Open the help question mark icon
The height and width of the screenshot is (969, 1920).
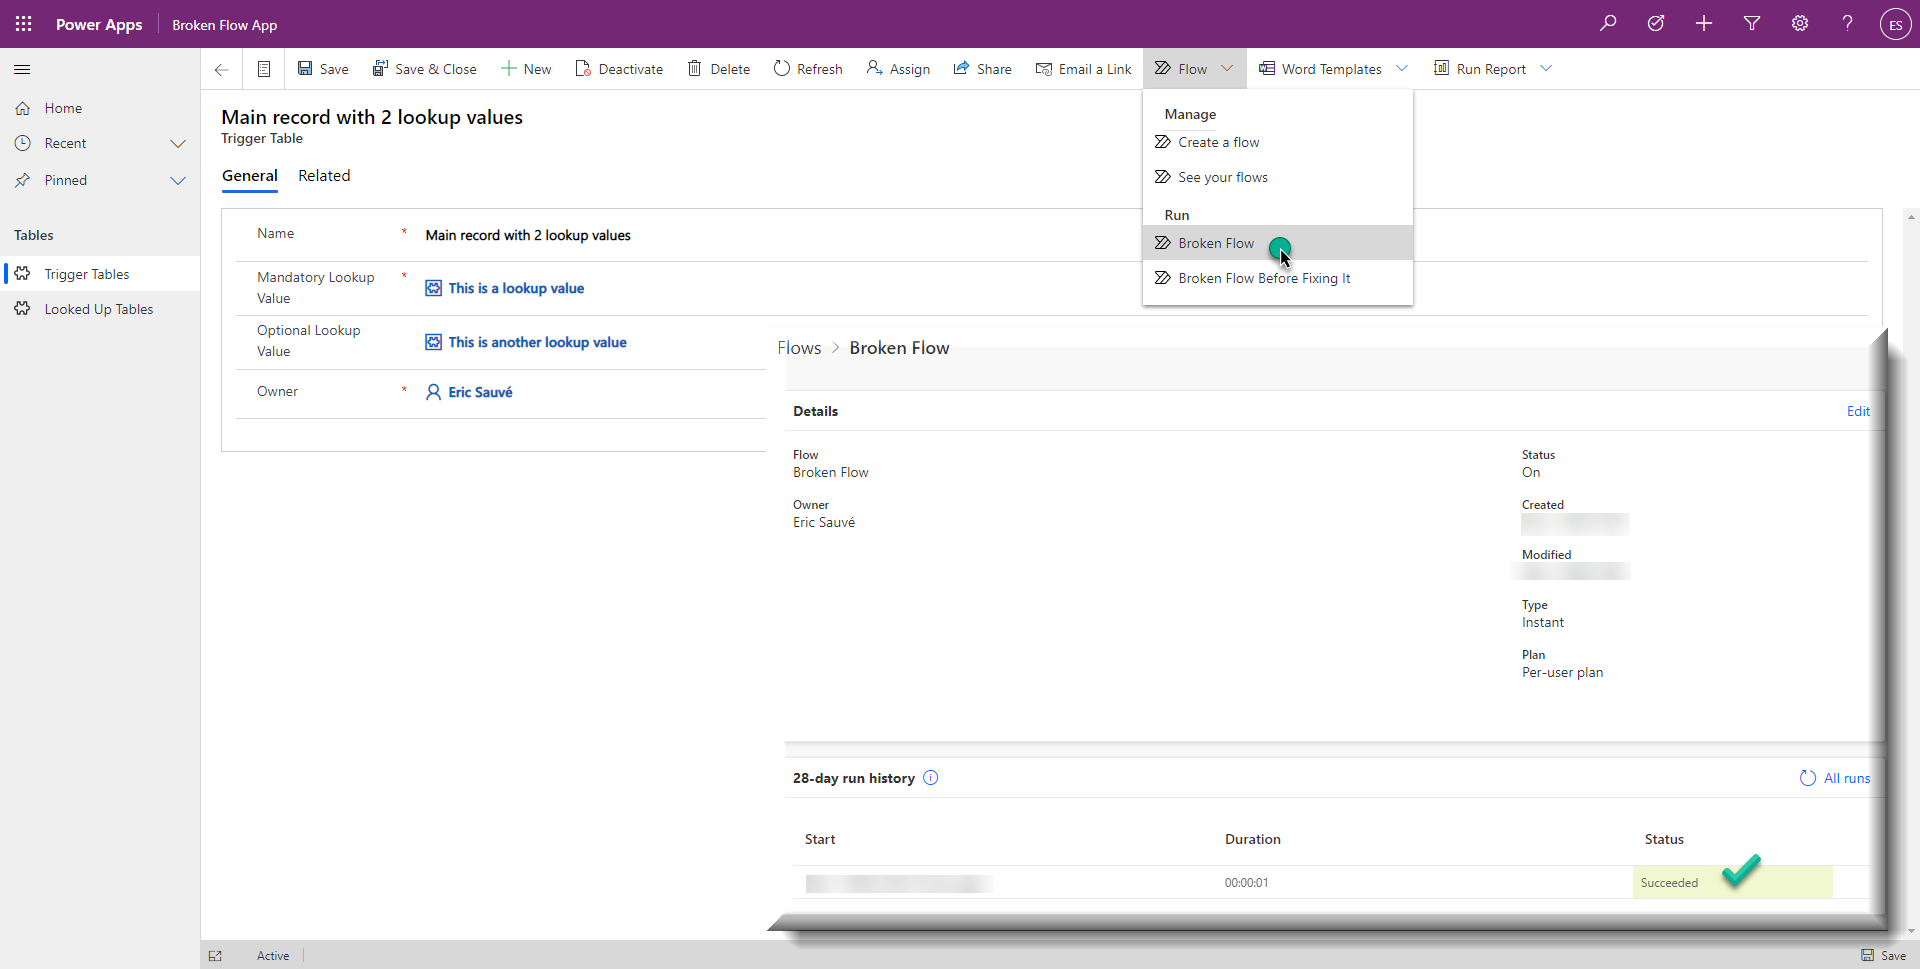click(1847, 23)
